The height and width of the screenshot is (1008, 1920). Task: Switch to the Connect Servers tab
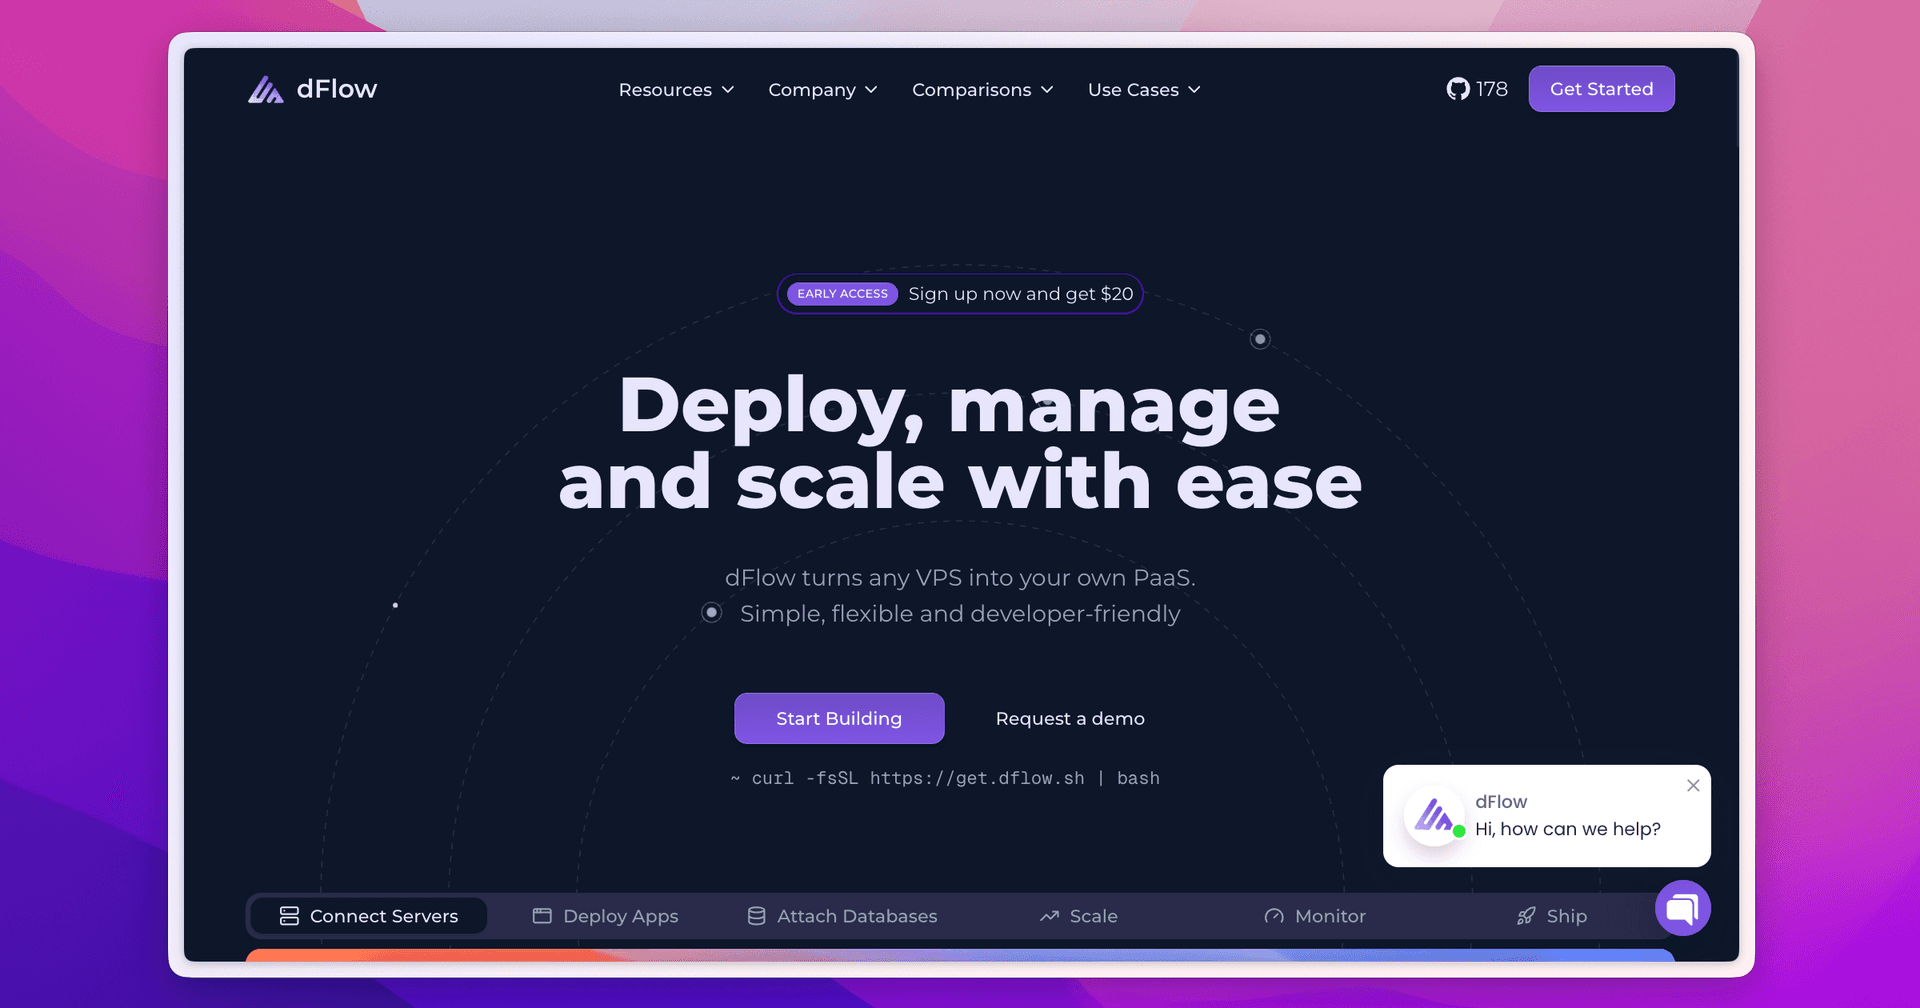(x=368, y=915)
